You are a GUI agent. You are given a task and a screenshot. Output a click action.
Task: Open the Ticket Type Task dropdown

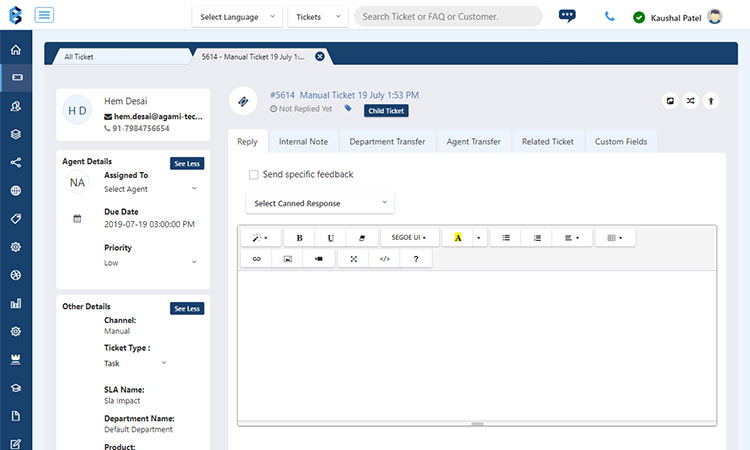[x=135, y=363]
